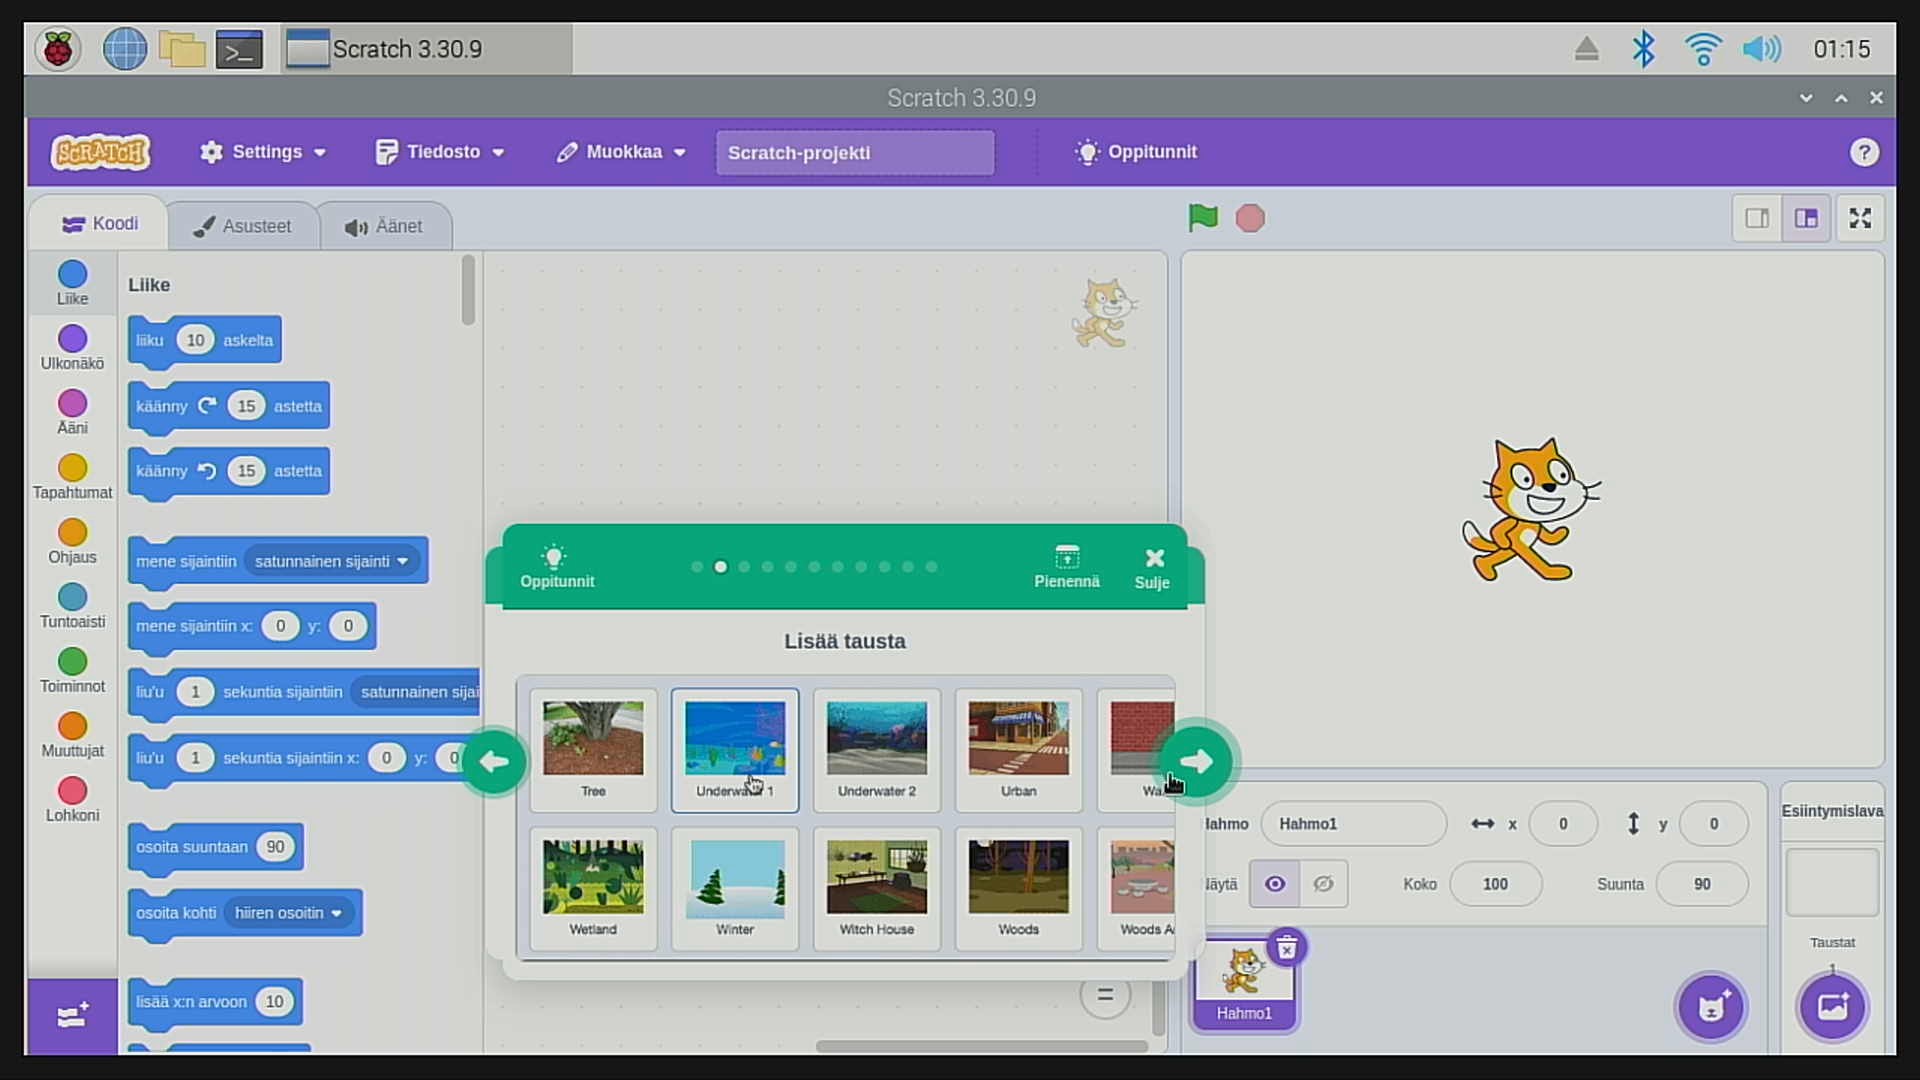Go to next tutorial step arrow
Image resolution: width=1920 pixels, height=1080 pixels.
1196,762
